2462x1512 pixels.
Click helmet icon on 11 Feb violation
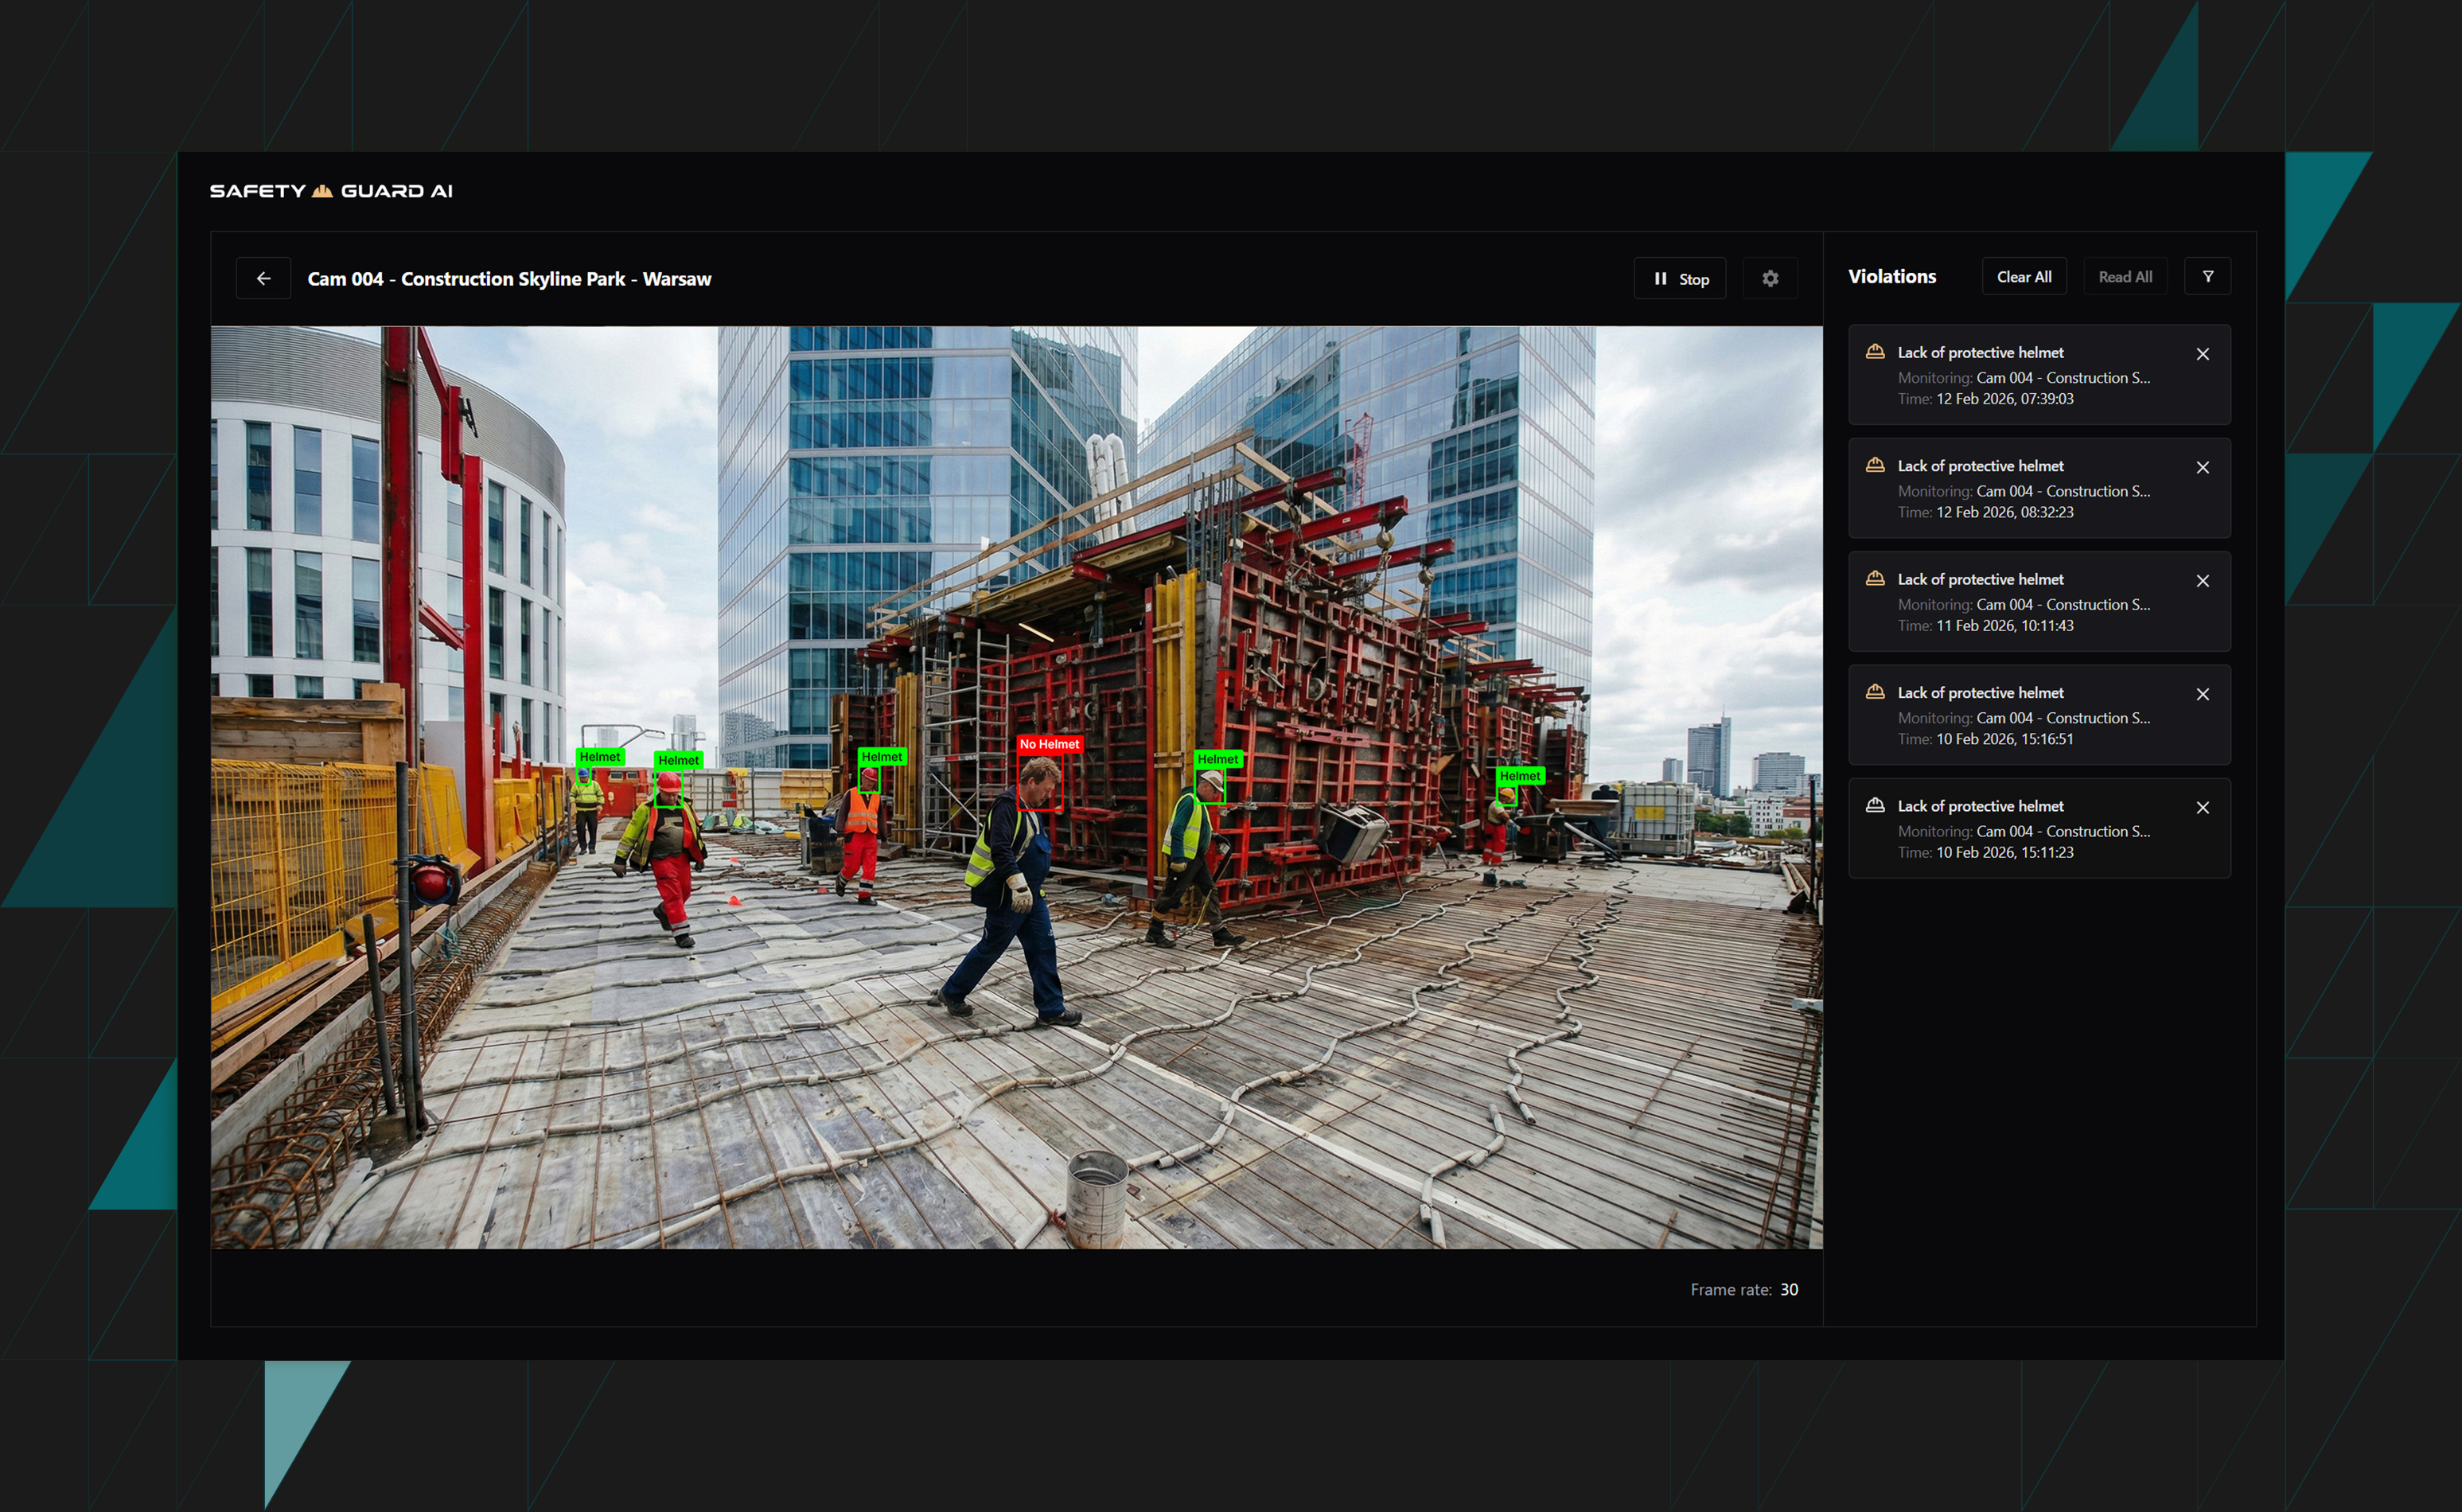click(x=1875, y=579)
